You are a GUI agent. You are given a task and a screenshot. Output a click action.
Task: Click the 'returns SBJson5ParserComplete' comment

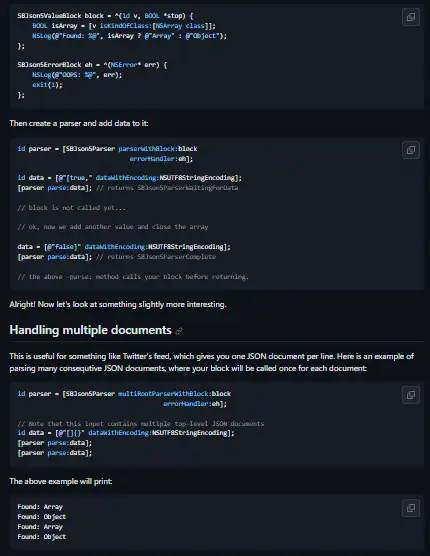click(x=156, y=257)
